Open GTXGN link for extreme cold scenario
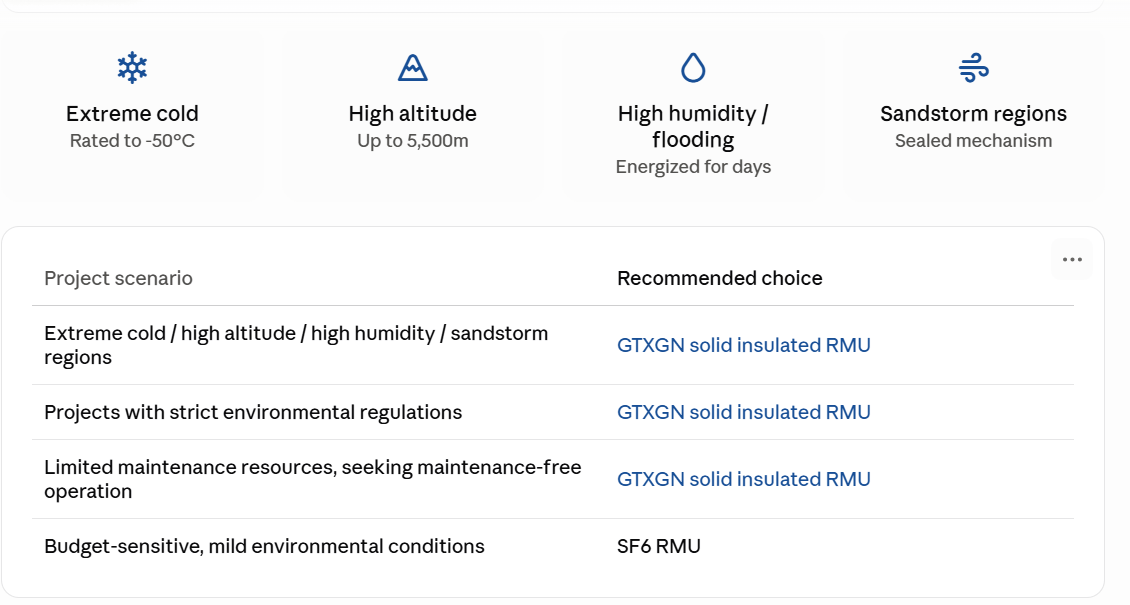 [x=744, y=345]
